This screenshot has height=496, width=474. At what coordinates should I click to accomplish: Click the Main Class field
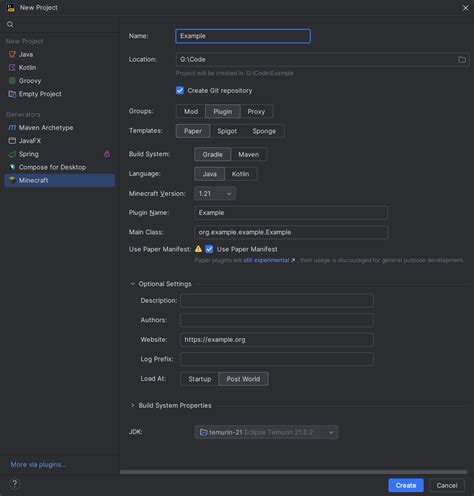coord(291,232)
